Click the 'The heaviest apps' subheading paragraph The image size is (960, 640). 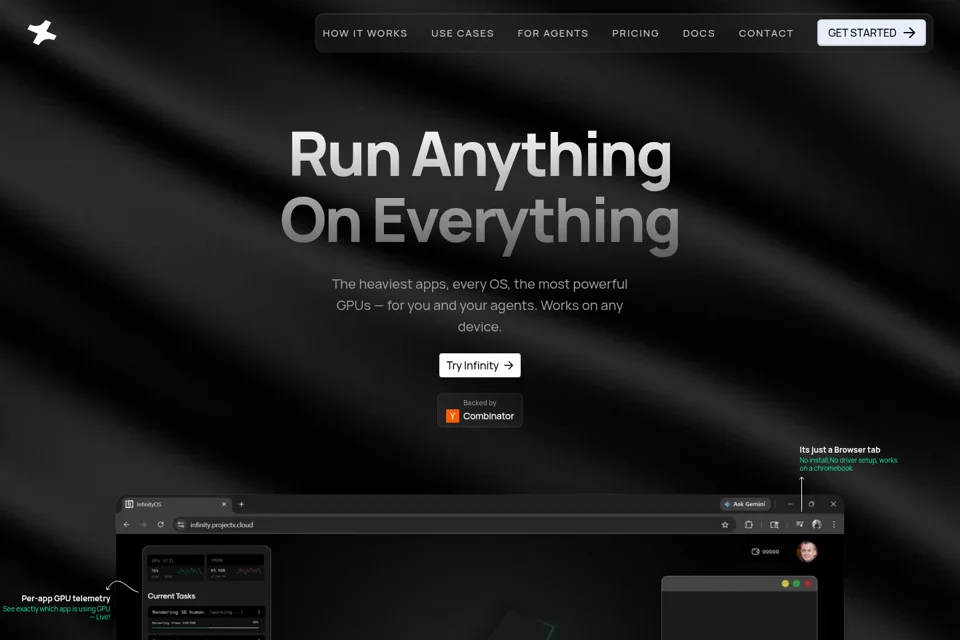point(479,305)
